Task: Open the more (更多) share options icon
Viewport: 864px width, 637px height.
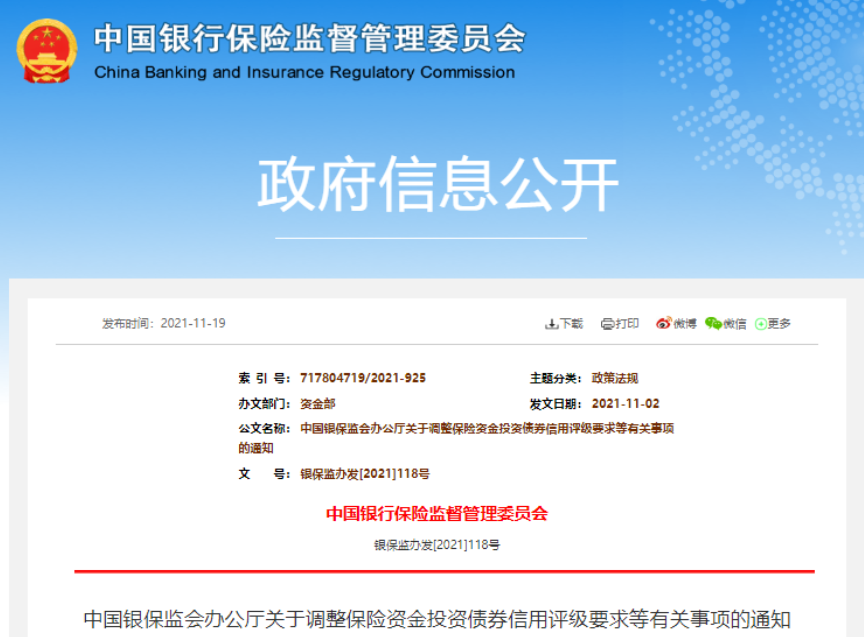Action: coord(761,324)
